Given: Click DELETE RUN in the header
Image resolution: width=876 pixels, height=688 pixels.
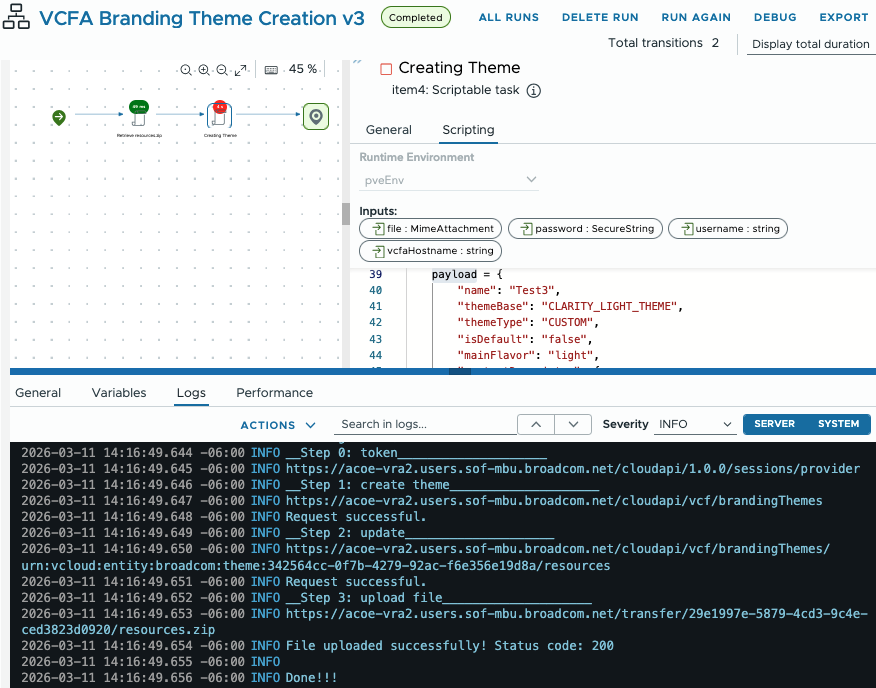Looking at the screenshot, I should point(600,18).
